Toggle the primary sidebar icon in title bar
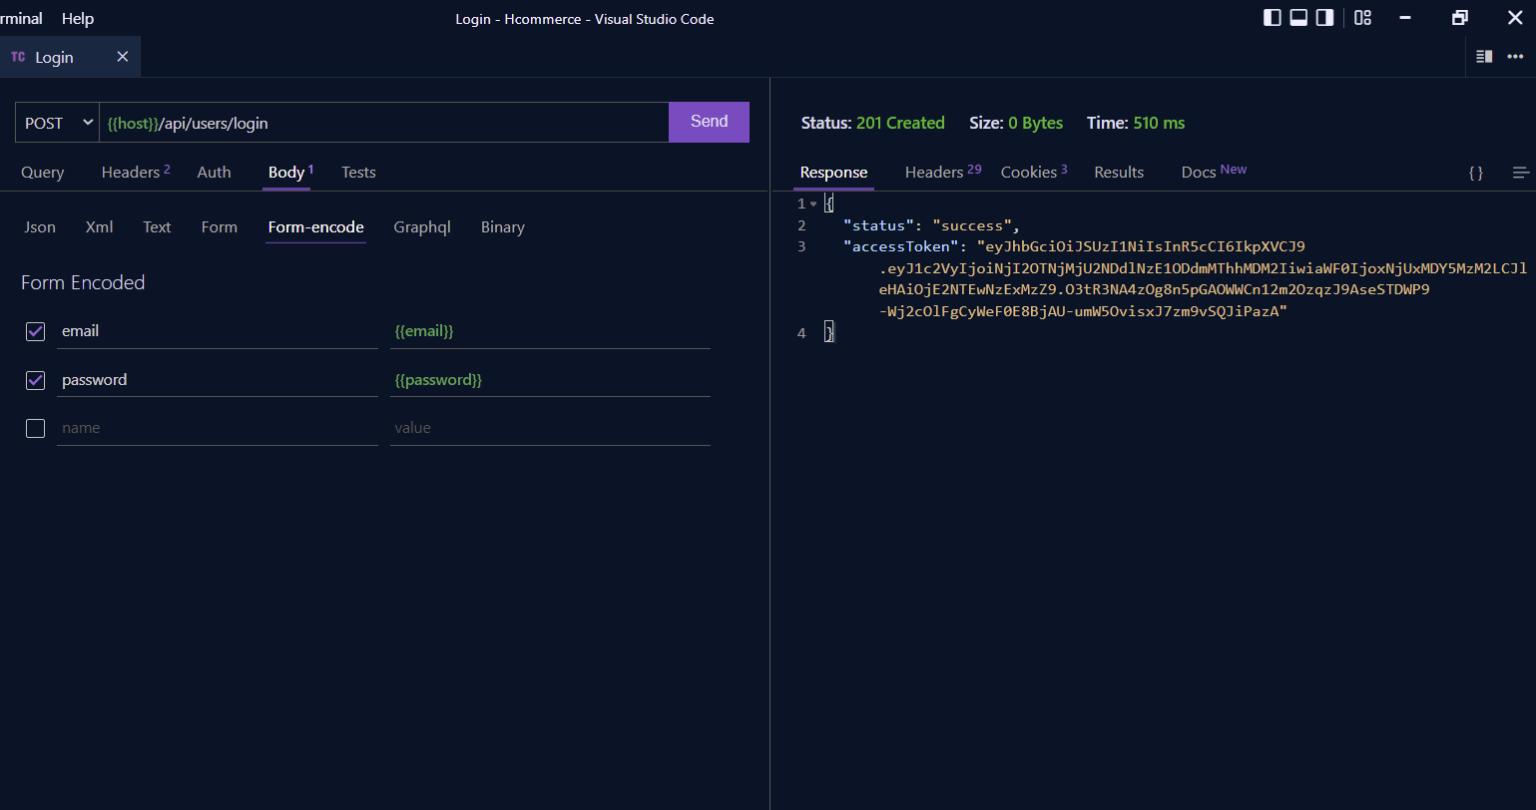 click(1272, 17)
